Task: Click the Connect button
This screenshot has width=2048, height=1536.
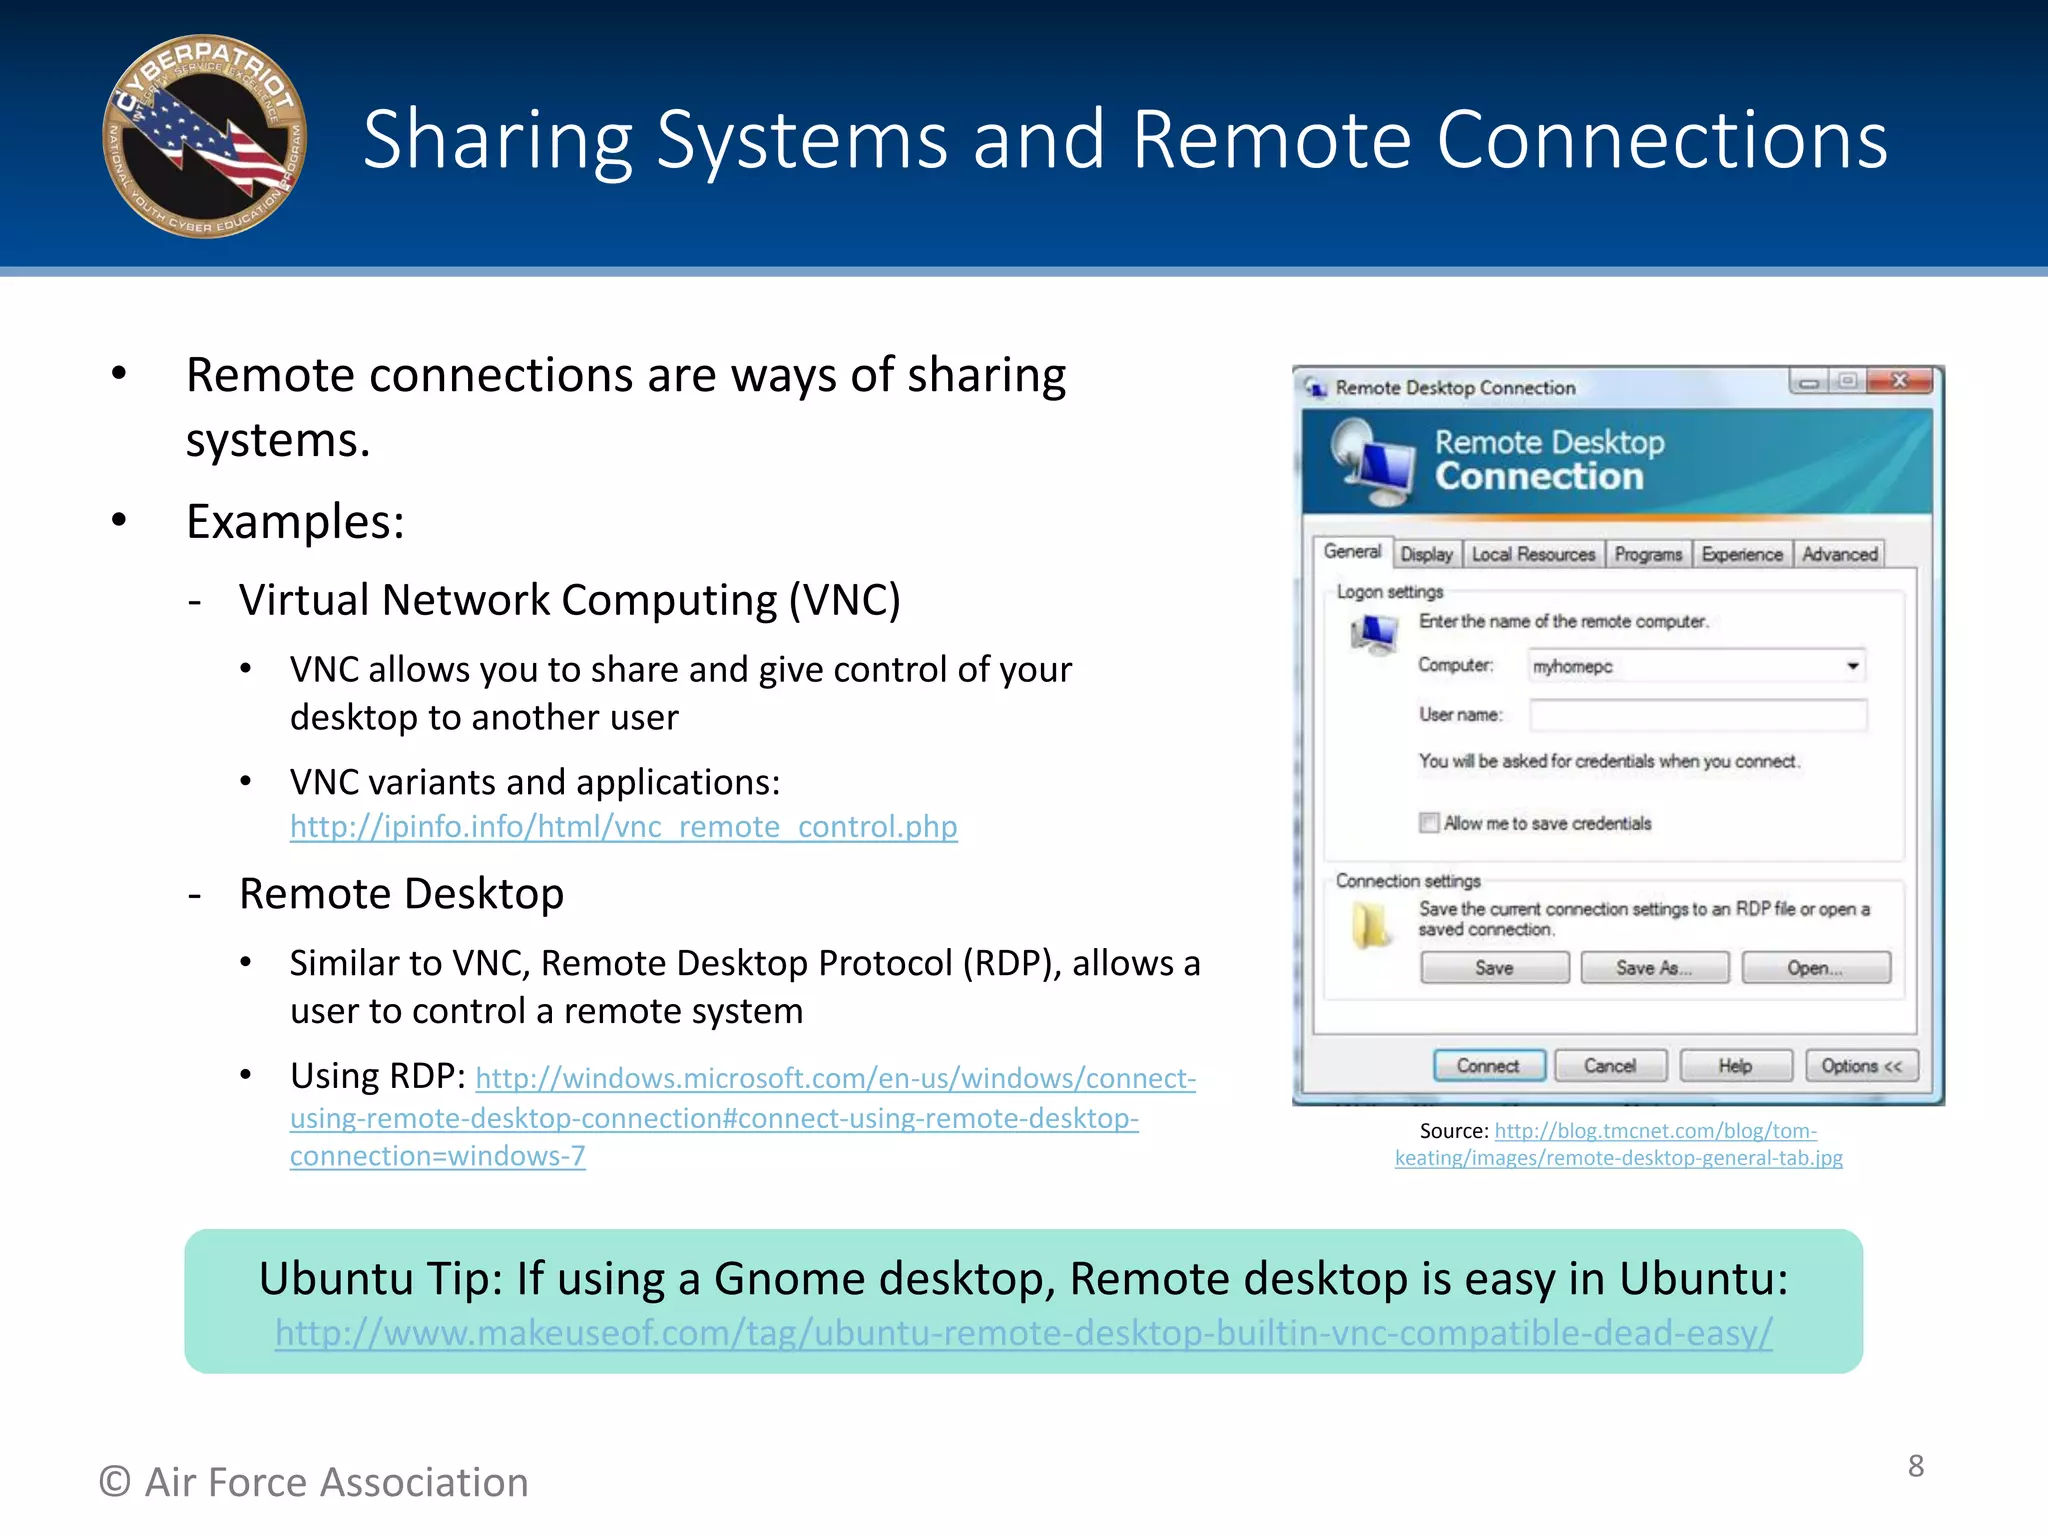Action: click(x=1488, y=1066)
